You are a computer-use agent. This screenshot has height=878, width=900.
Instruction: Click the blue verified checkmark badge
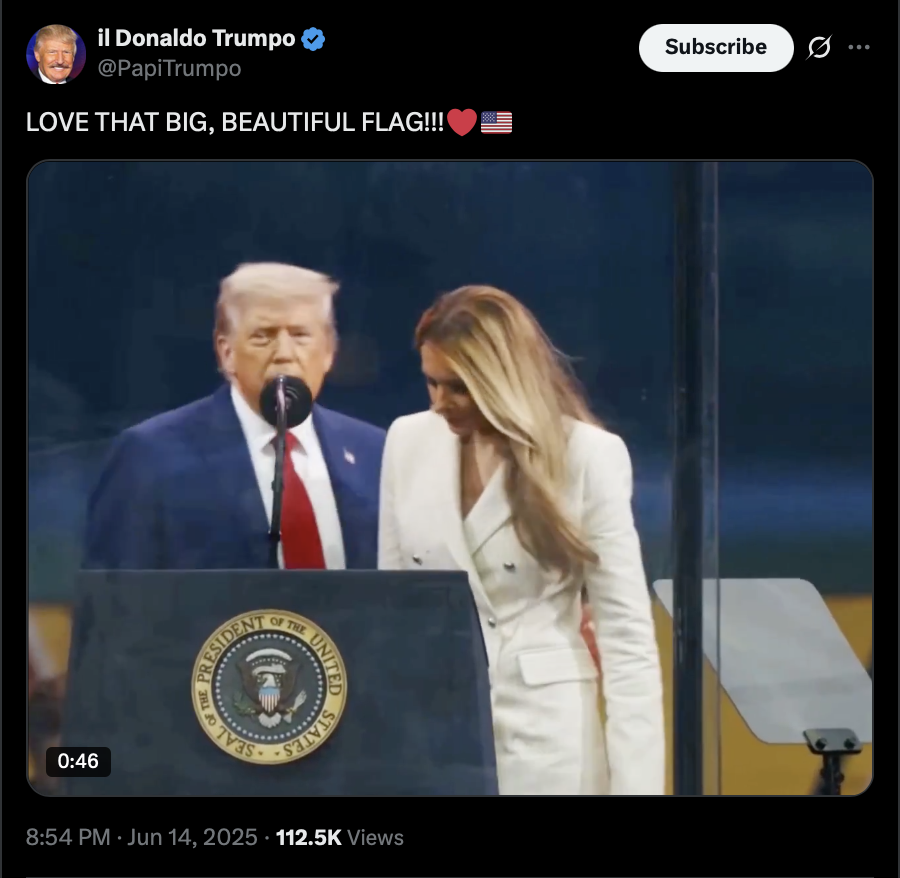click(313, 39)
